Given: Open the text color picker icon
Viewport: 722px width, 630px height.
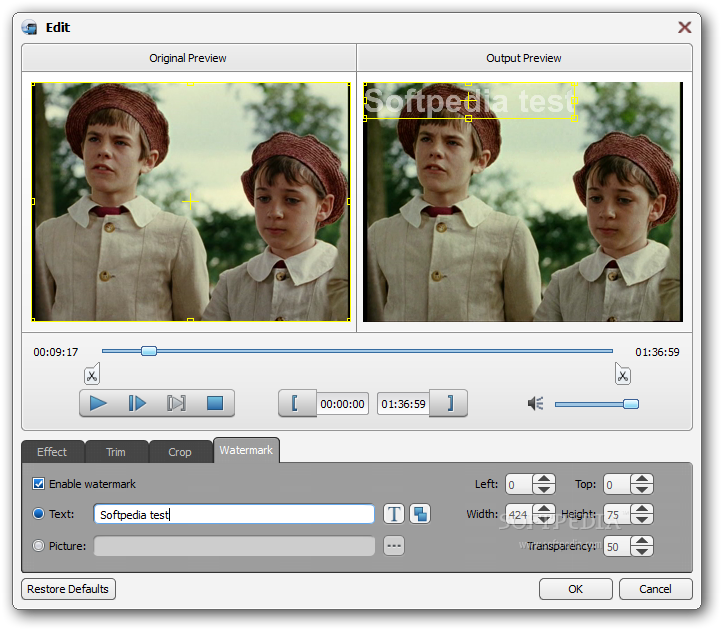Looking at the screenshot, I should pos(420,514).
